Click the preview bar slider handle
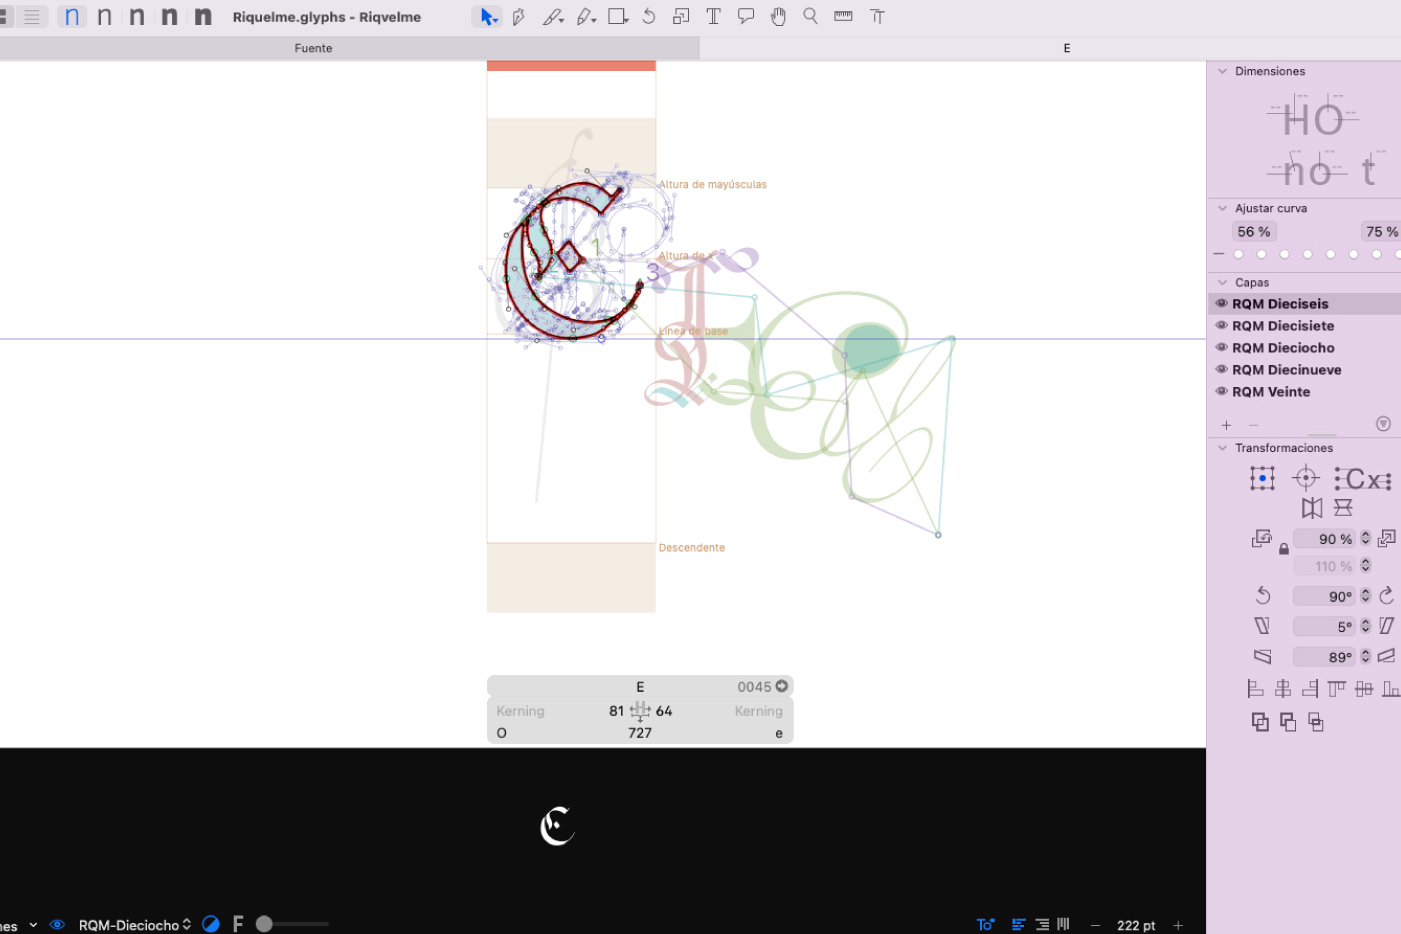The width and height of the screenshot is (1401, 934). point(264,925)
